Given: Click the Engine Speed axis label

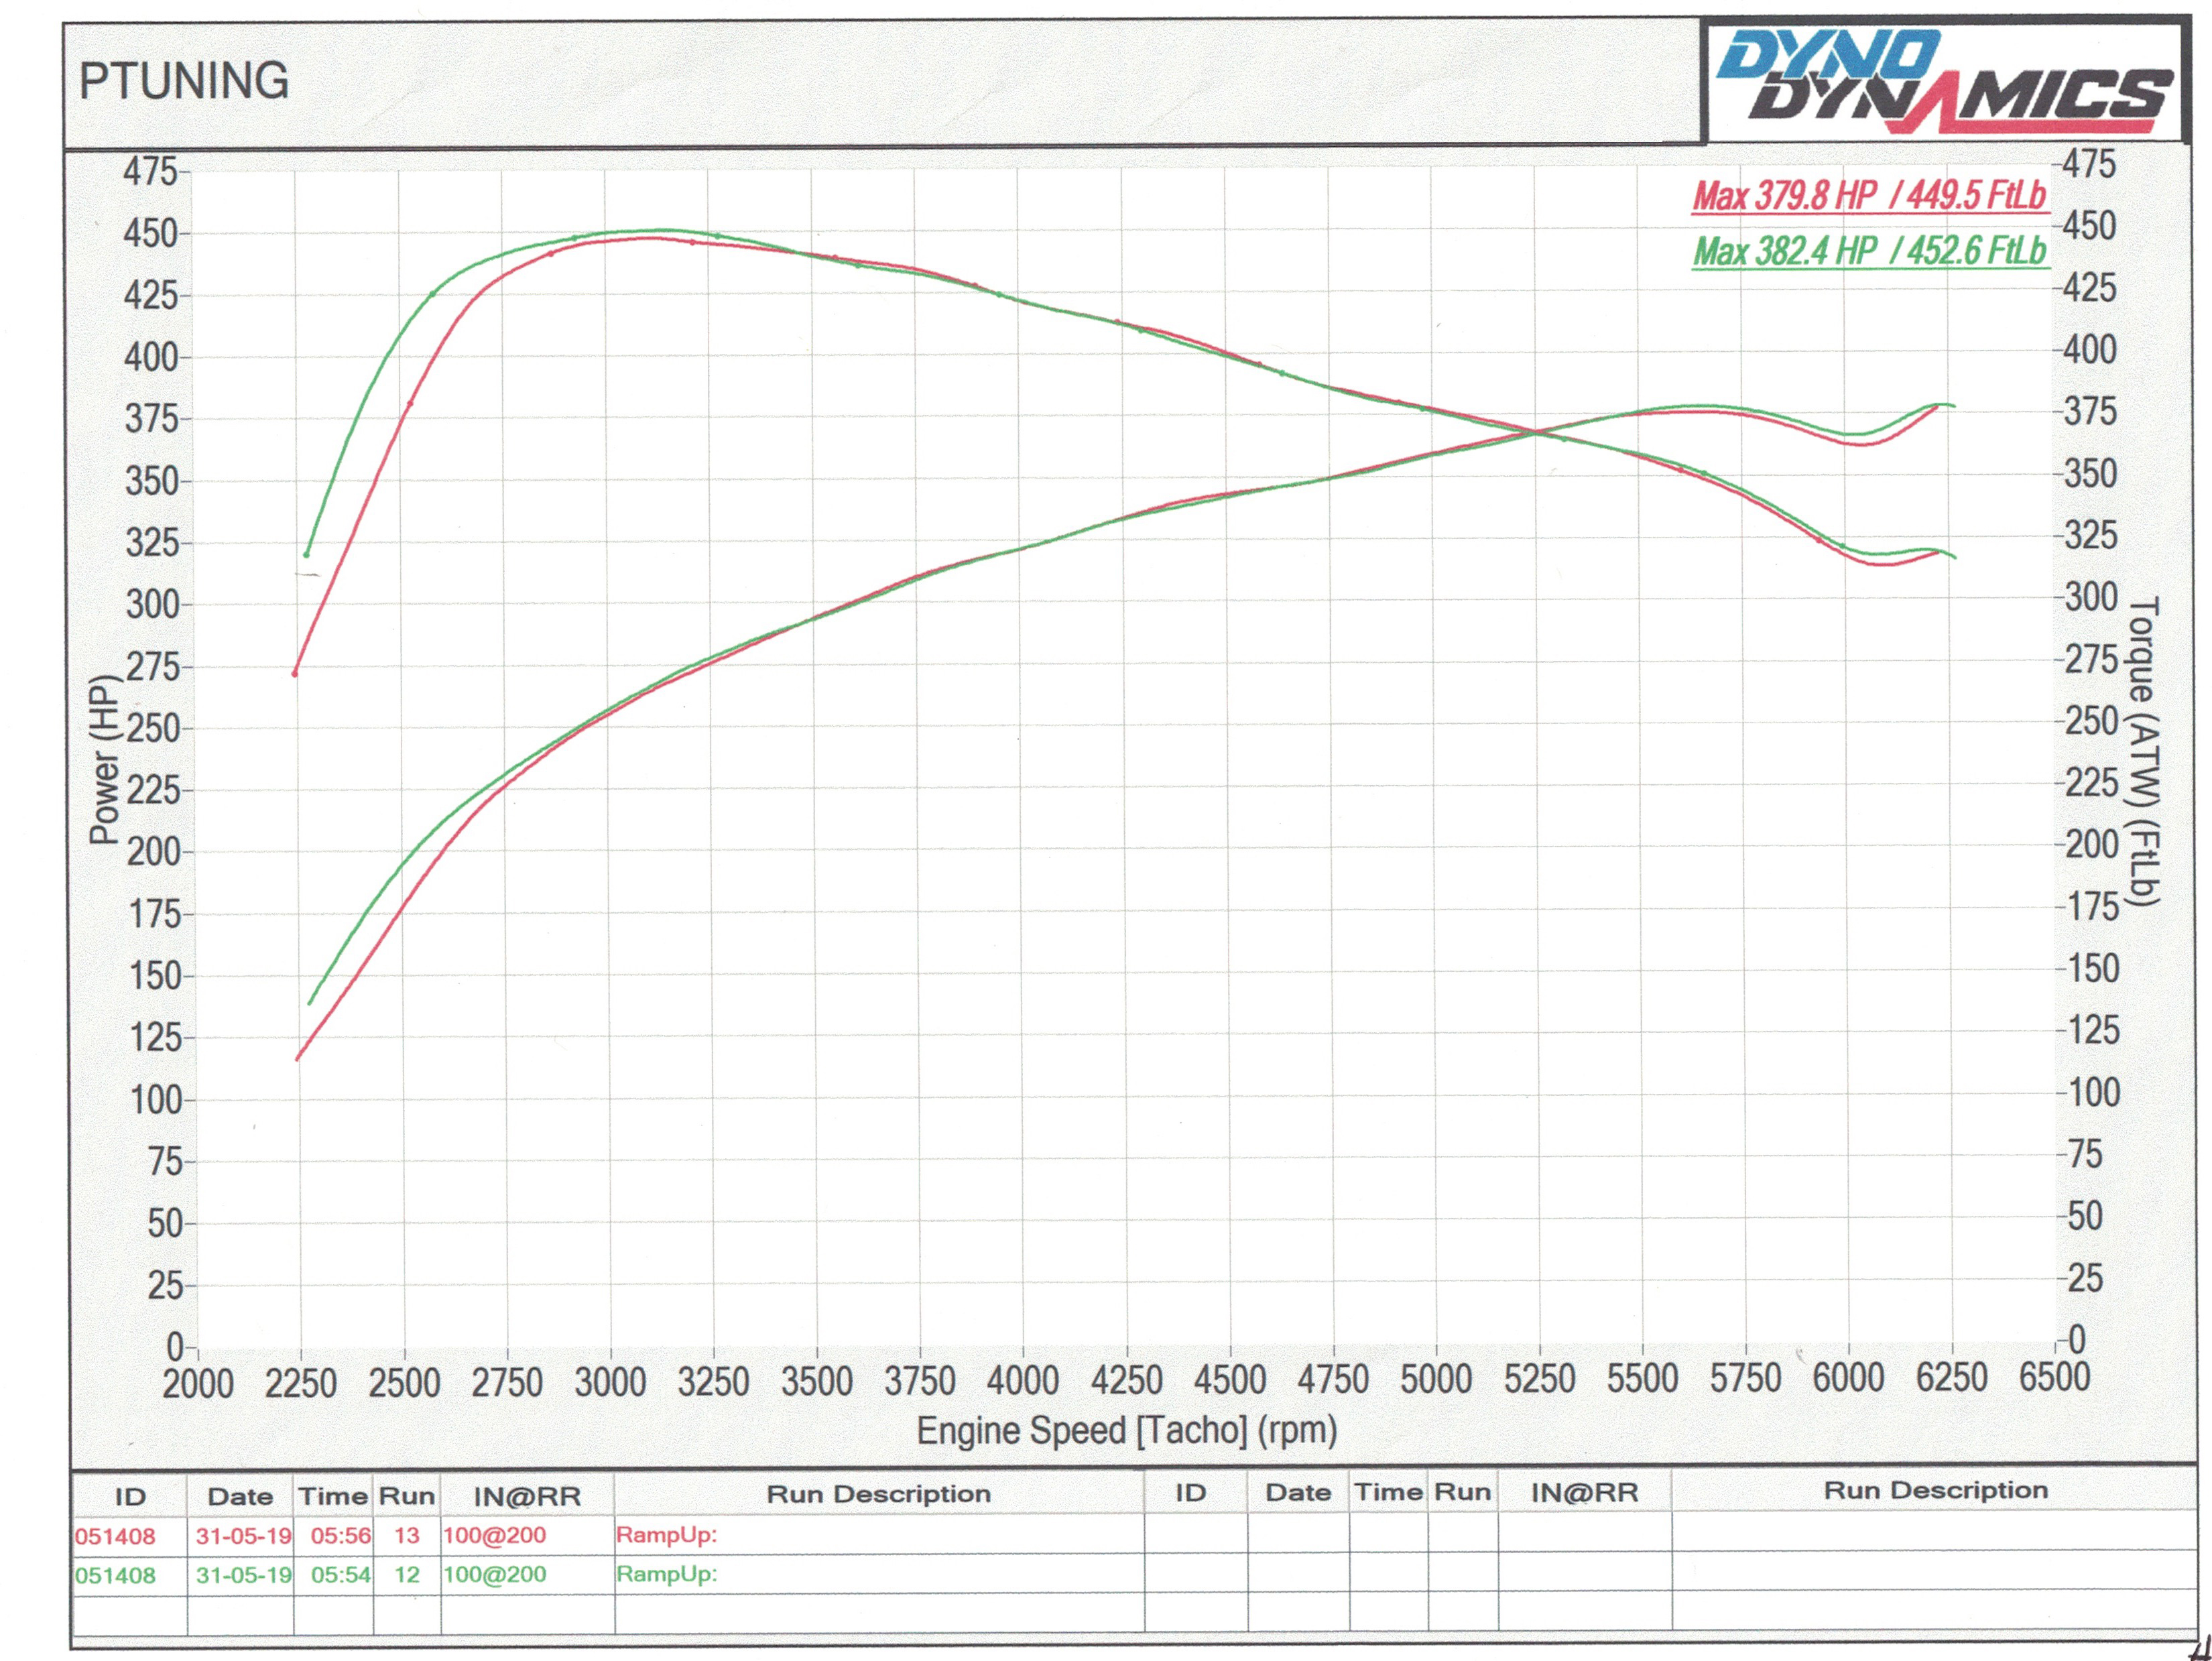Looking at the screenshot, I should coord(1126,1431).
